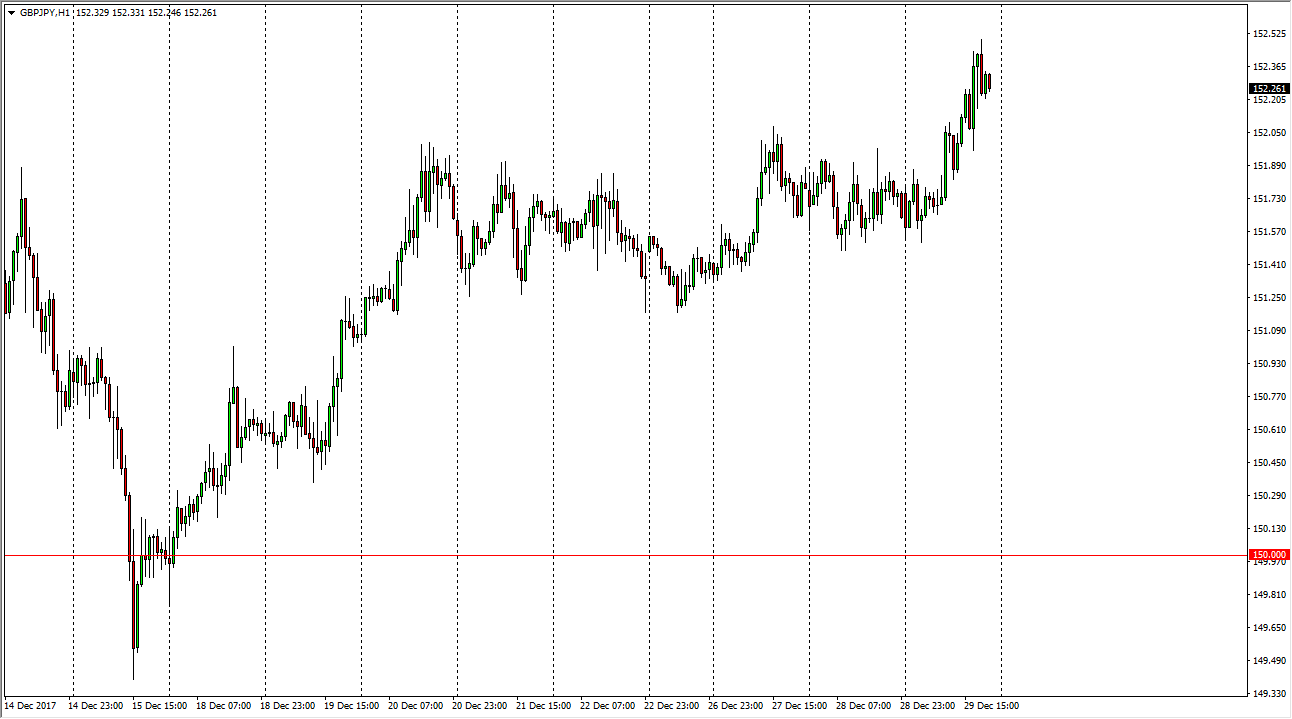This screenshot has width=1292, height=719.
Task: Click the OHLC values 152.329 152.331 in header
Action: (x=109, y=13)
